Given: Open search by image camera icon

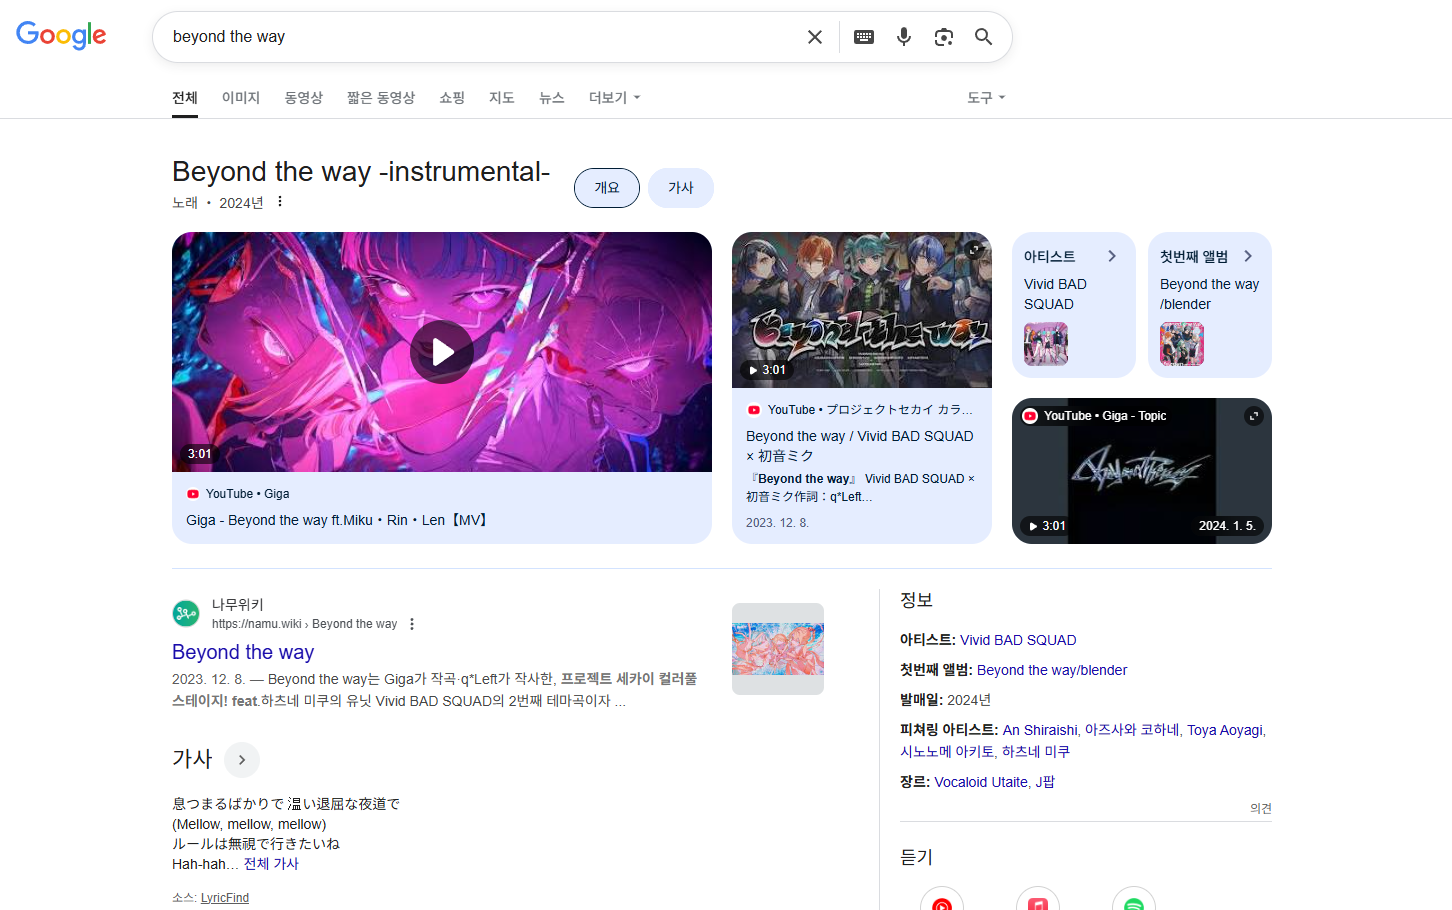Looking at the screenshot, I should [x=944, y=37].
